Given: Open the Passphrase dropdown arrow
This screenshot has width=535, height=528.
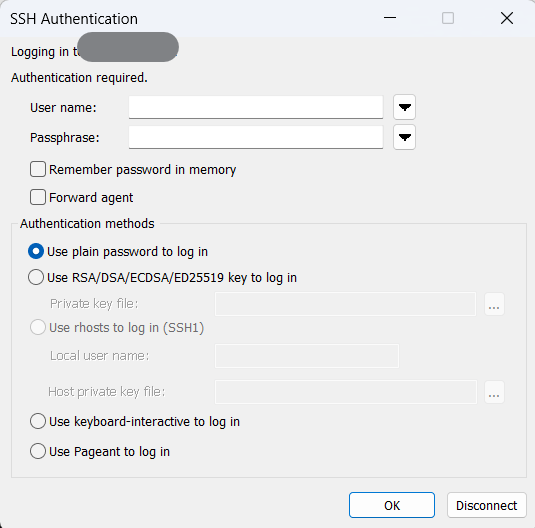Looking at the screenshot, I should 404,137.
